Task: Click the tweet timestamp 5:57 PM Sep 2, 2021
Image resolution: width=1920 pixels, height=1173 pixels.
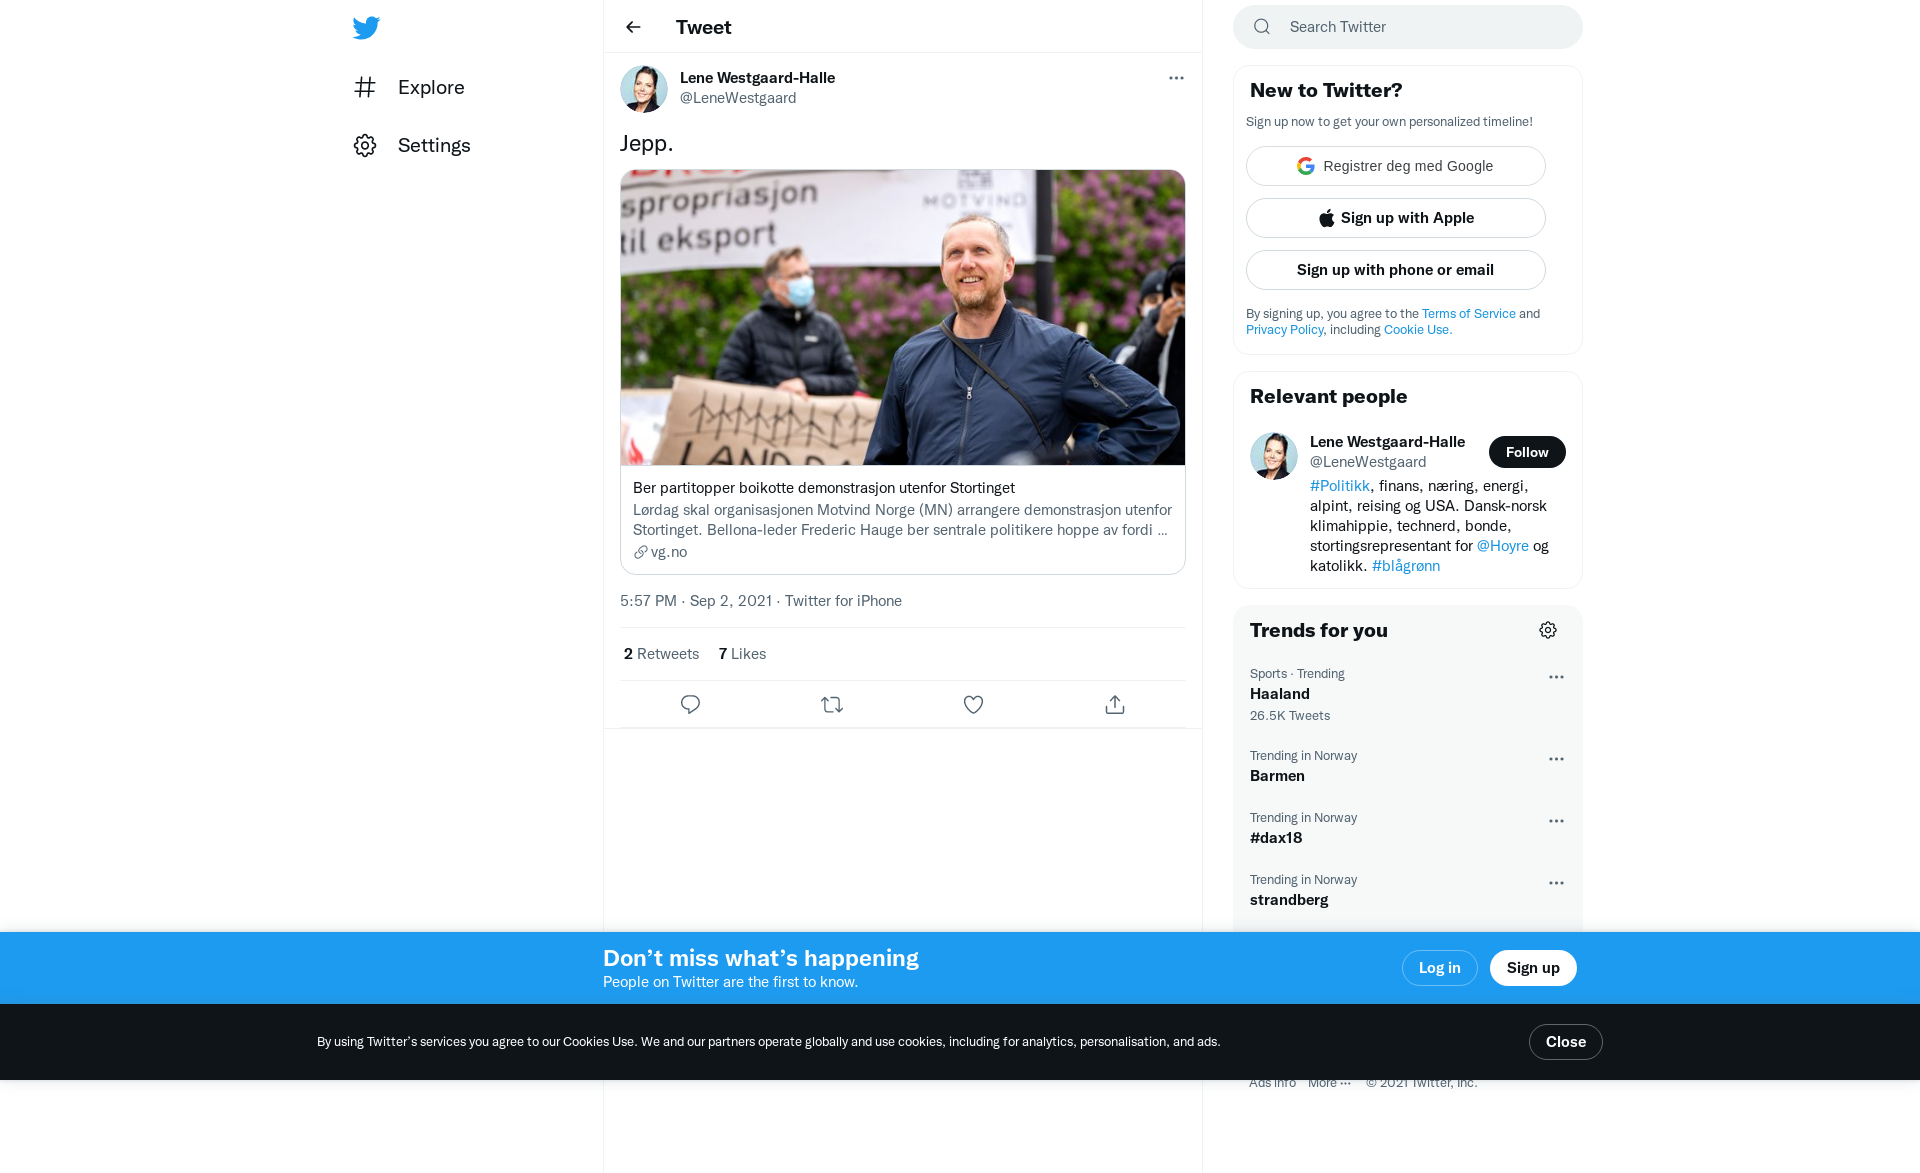Action: click(696, 601)
